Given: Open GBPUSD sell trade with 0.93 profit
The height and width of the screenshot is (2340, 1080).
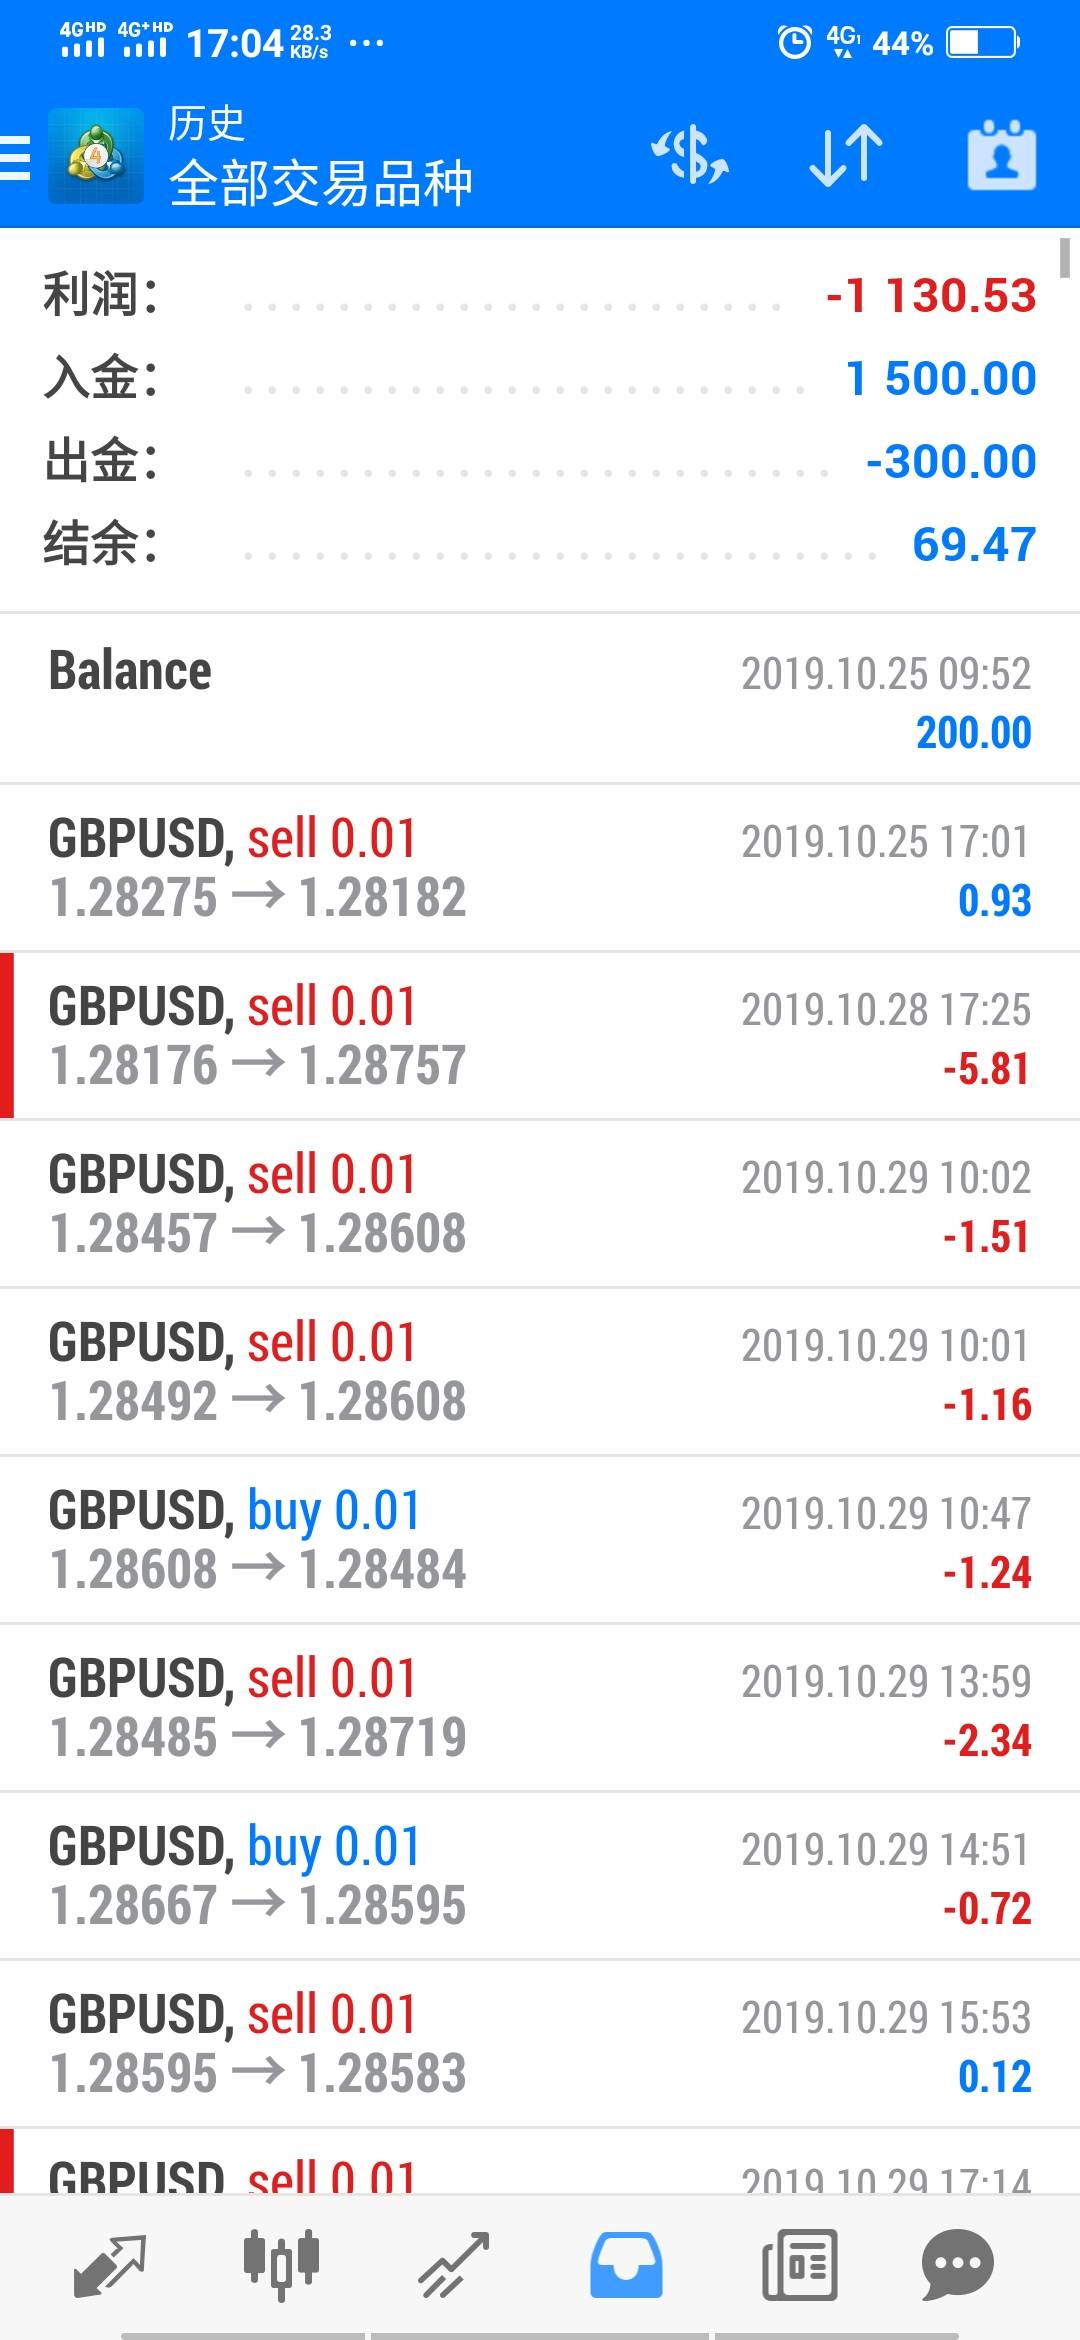Looking at the screenshot, I should (540, 868).
